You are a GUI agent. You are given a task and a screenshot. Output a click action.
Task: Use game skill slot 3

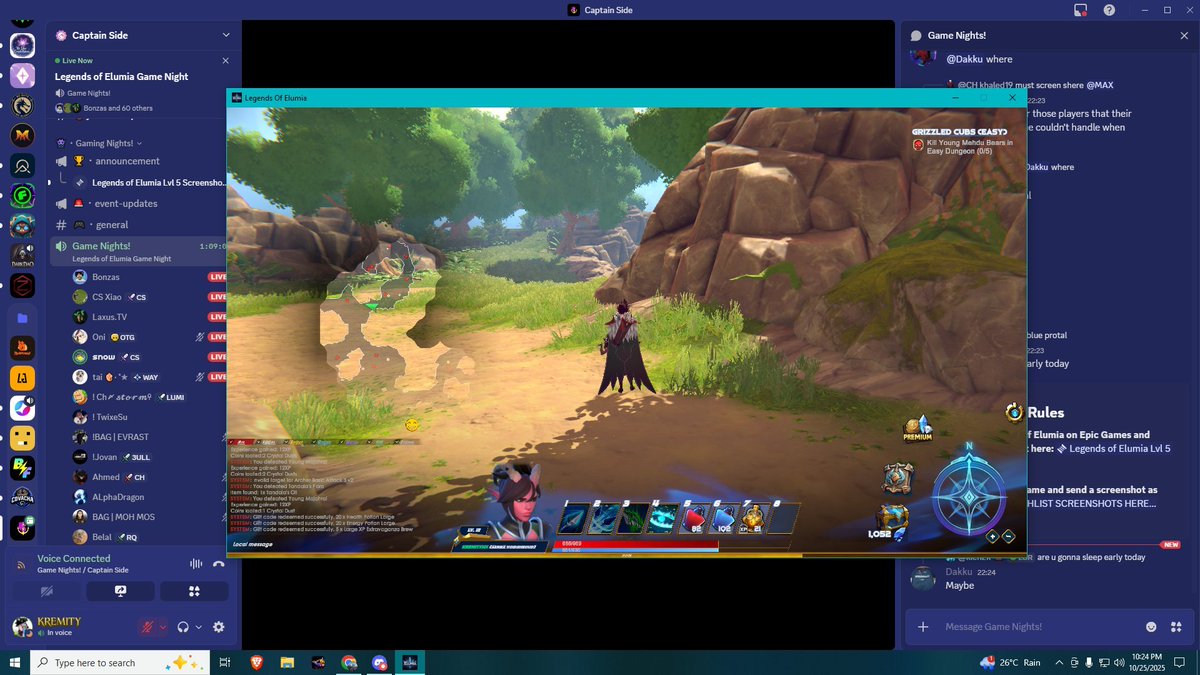(x=634, y=518)
